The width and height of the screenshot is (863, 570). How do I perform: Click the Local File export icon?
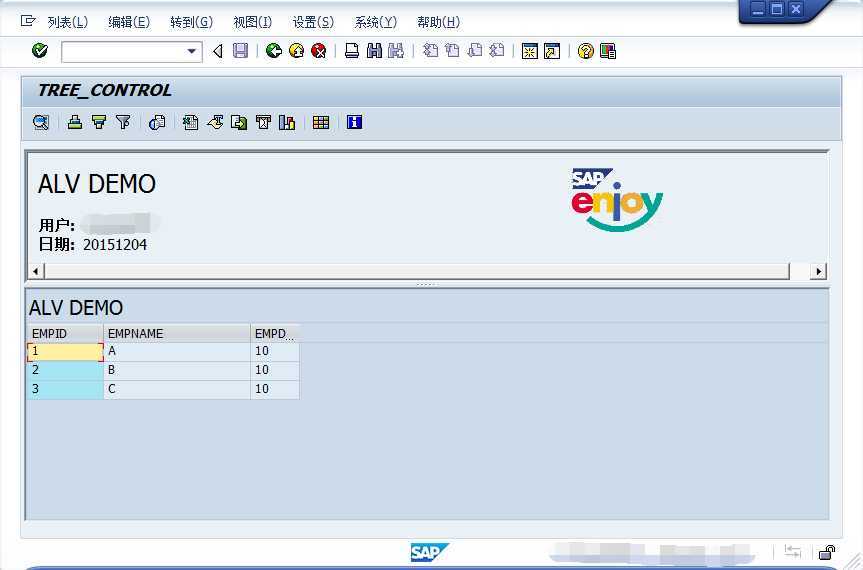[239, 122]
